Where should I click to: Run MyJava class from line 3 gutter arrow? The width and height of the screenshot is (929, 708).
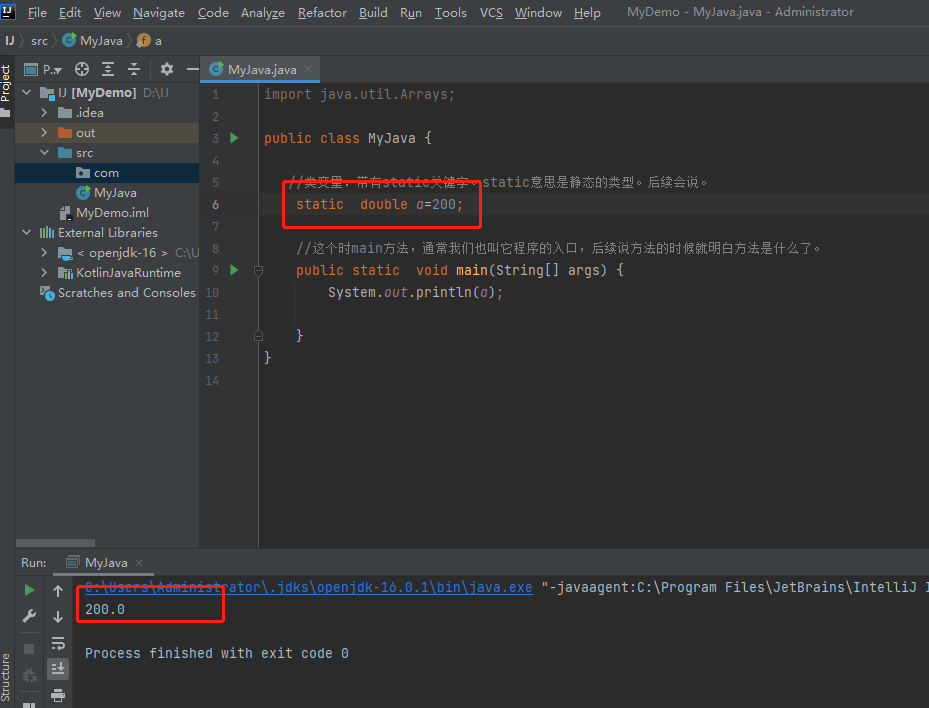pyautogui.click(x=235, y=138)
